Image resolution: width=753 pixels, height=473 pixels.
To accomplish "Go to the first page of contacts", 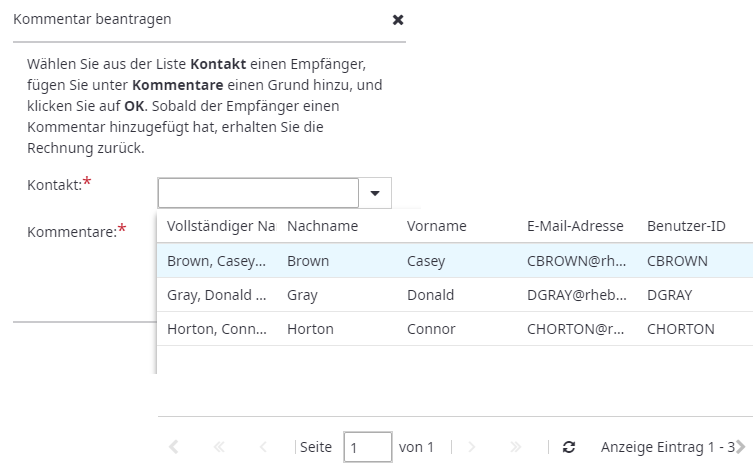I will pyautogui.click(x=219, y=447).
